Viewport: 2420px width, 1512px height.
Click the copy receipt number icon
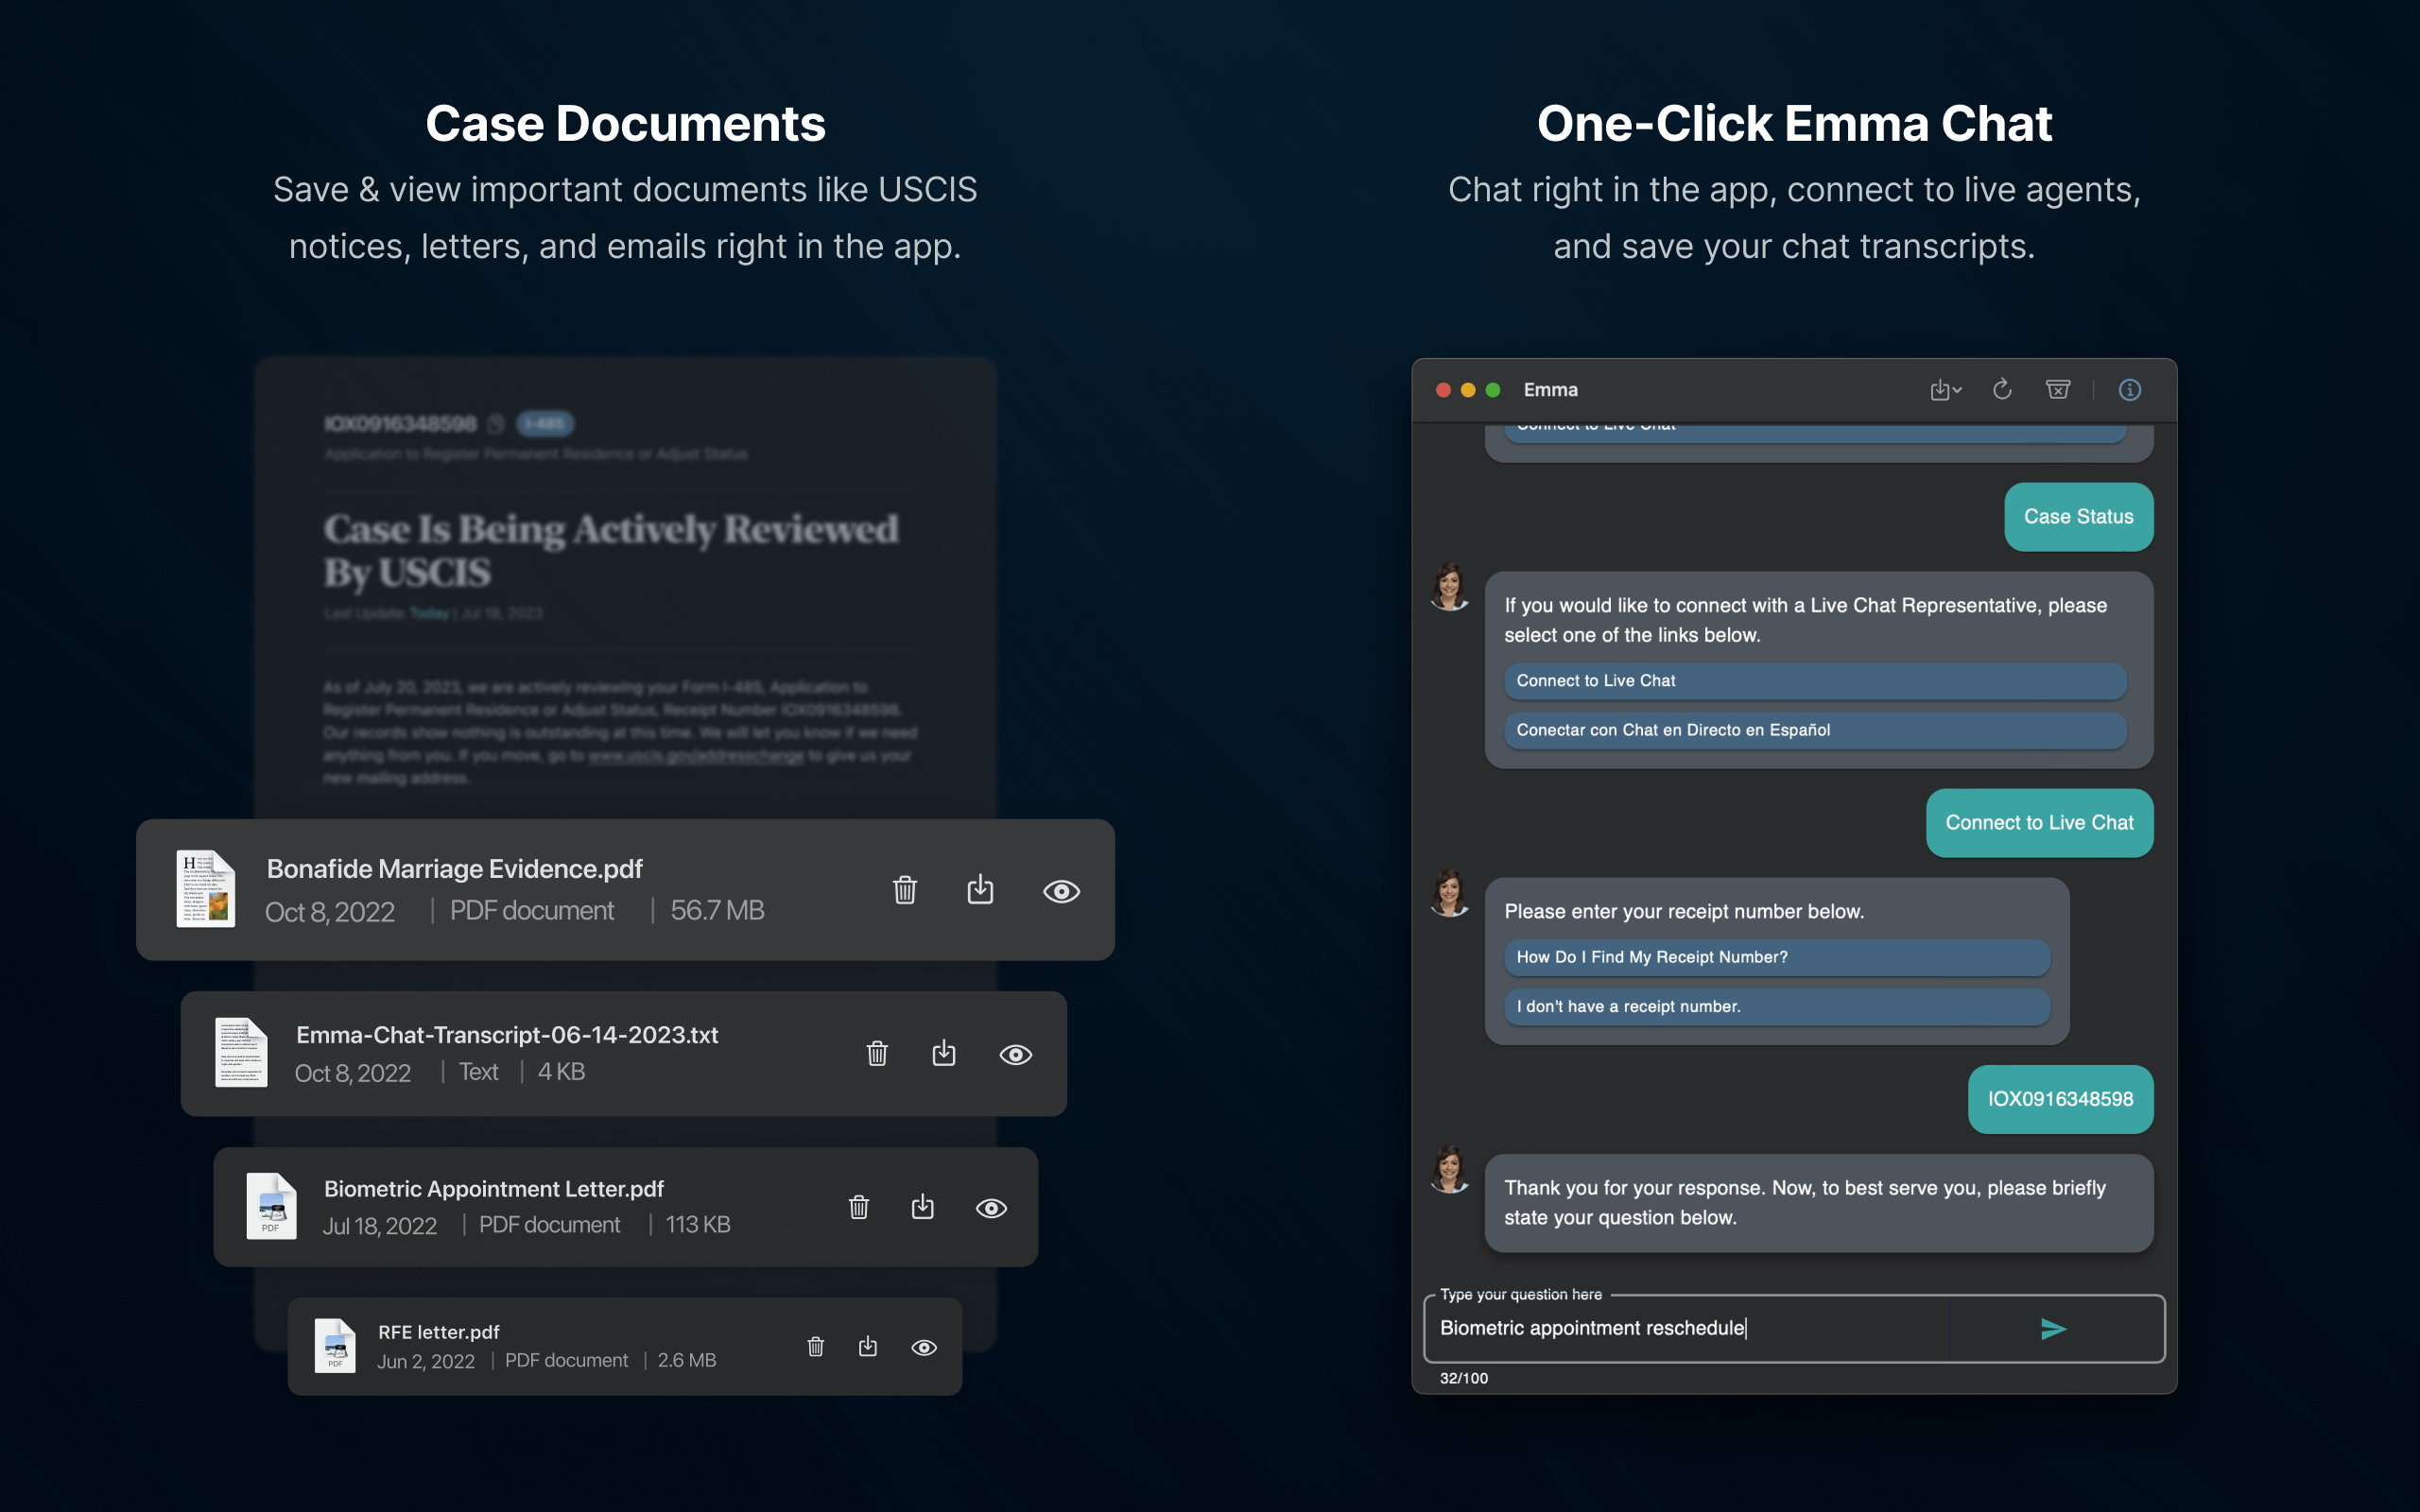coord(495,424)
